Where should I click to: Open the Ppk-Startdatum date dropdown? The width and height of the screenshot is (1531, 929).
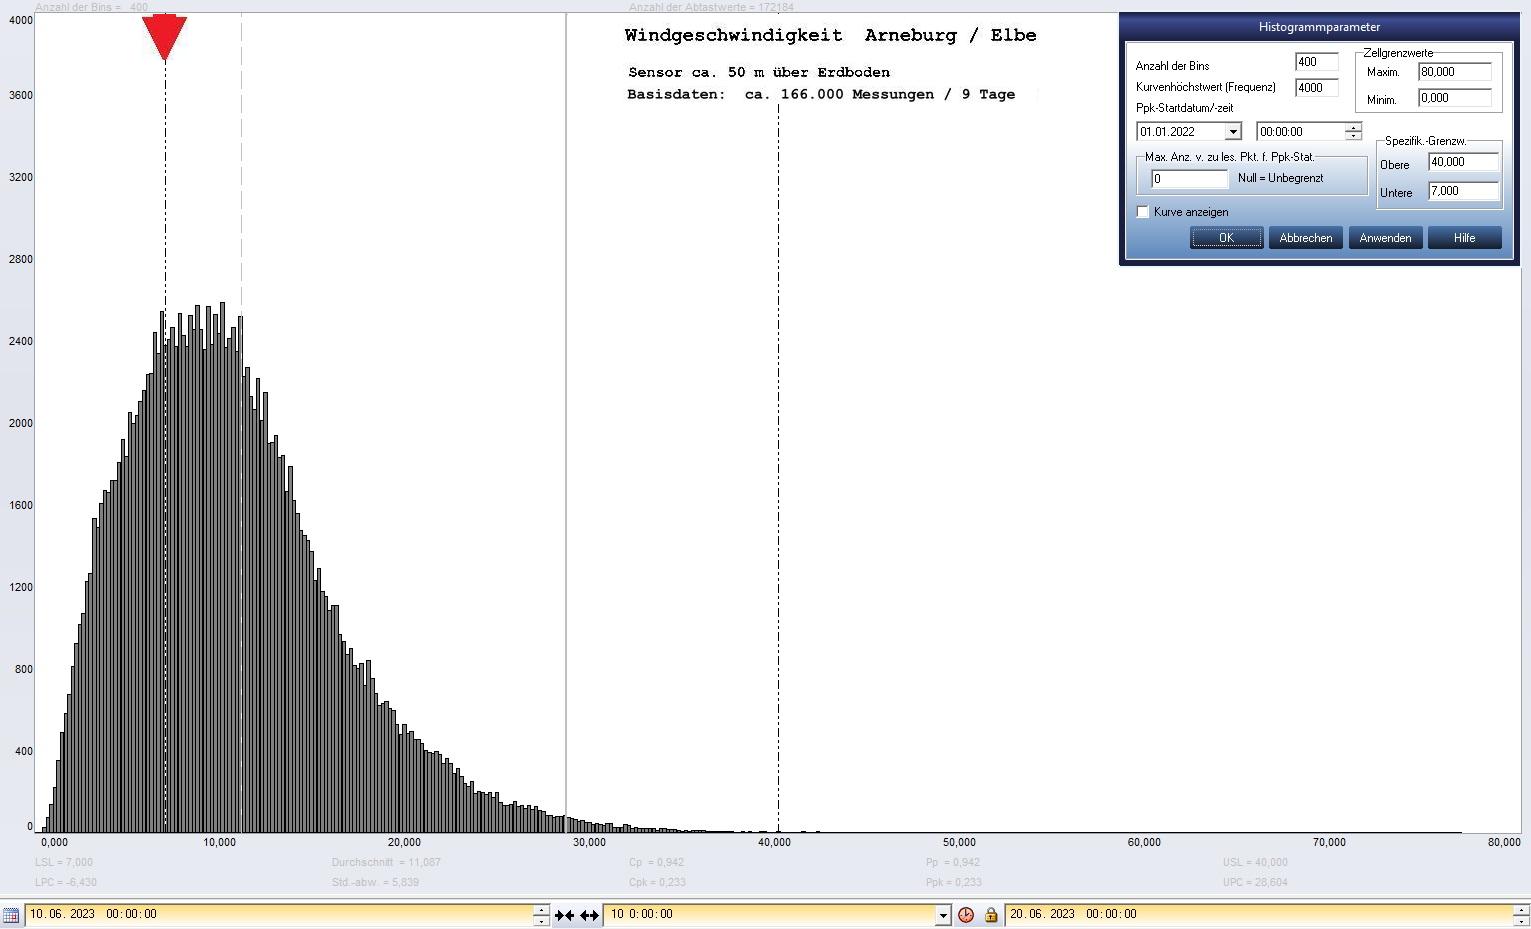coord(1233,132)
